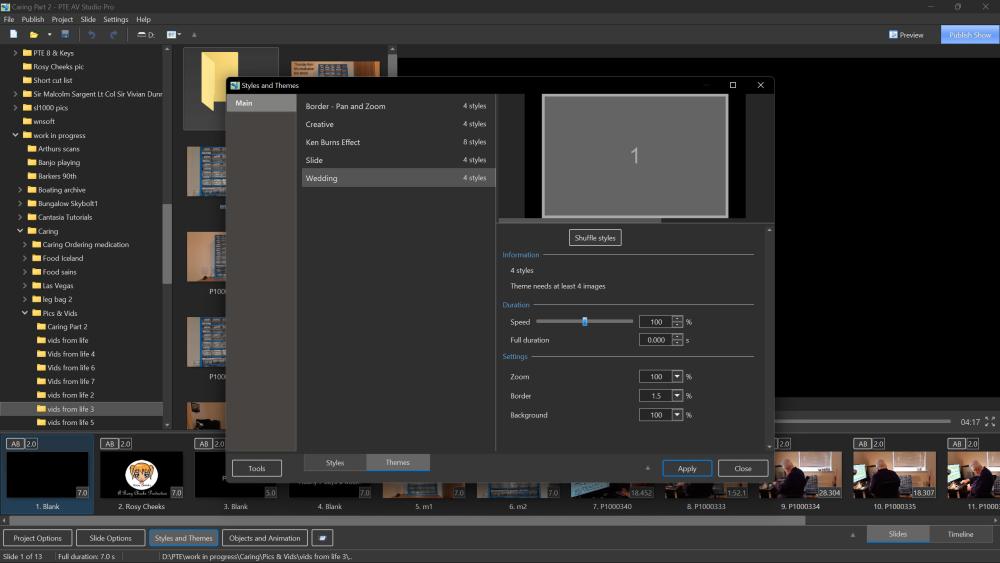Click the Apply button

click(687, 469)
